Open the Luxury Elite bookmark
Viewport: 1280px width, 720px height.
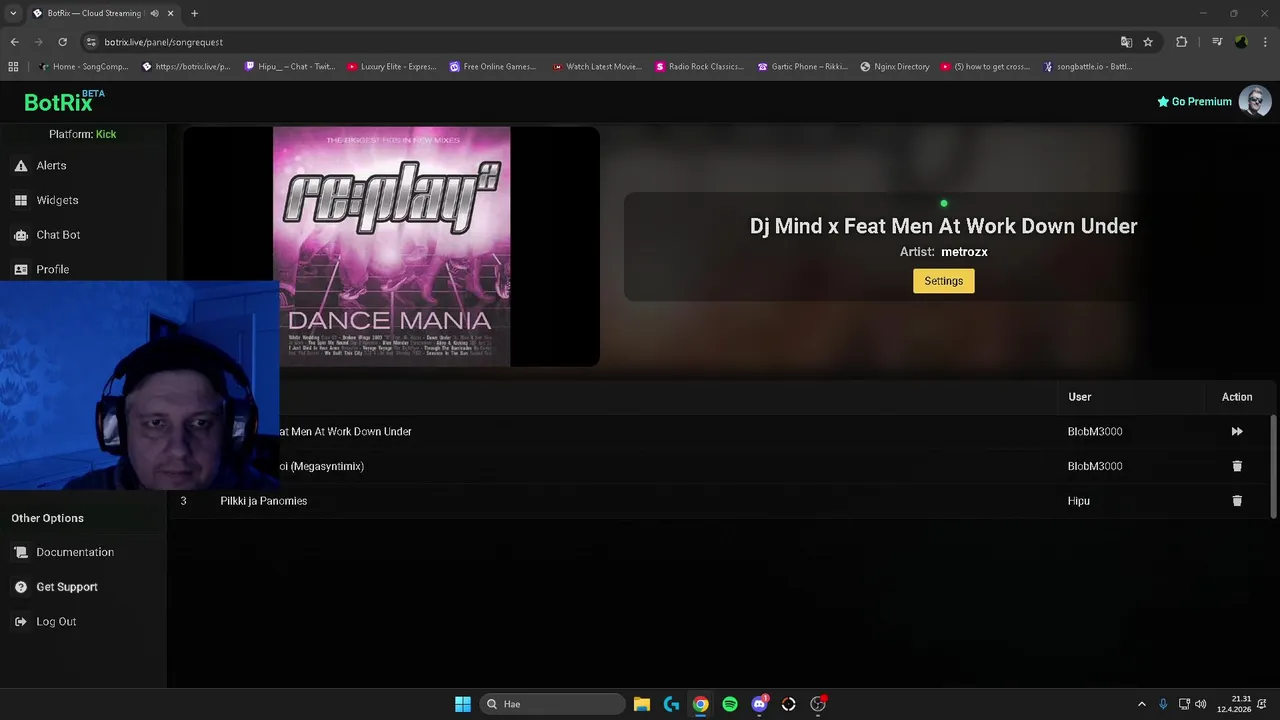click(391, 67)
